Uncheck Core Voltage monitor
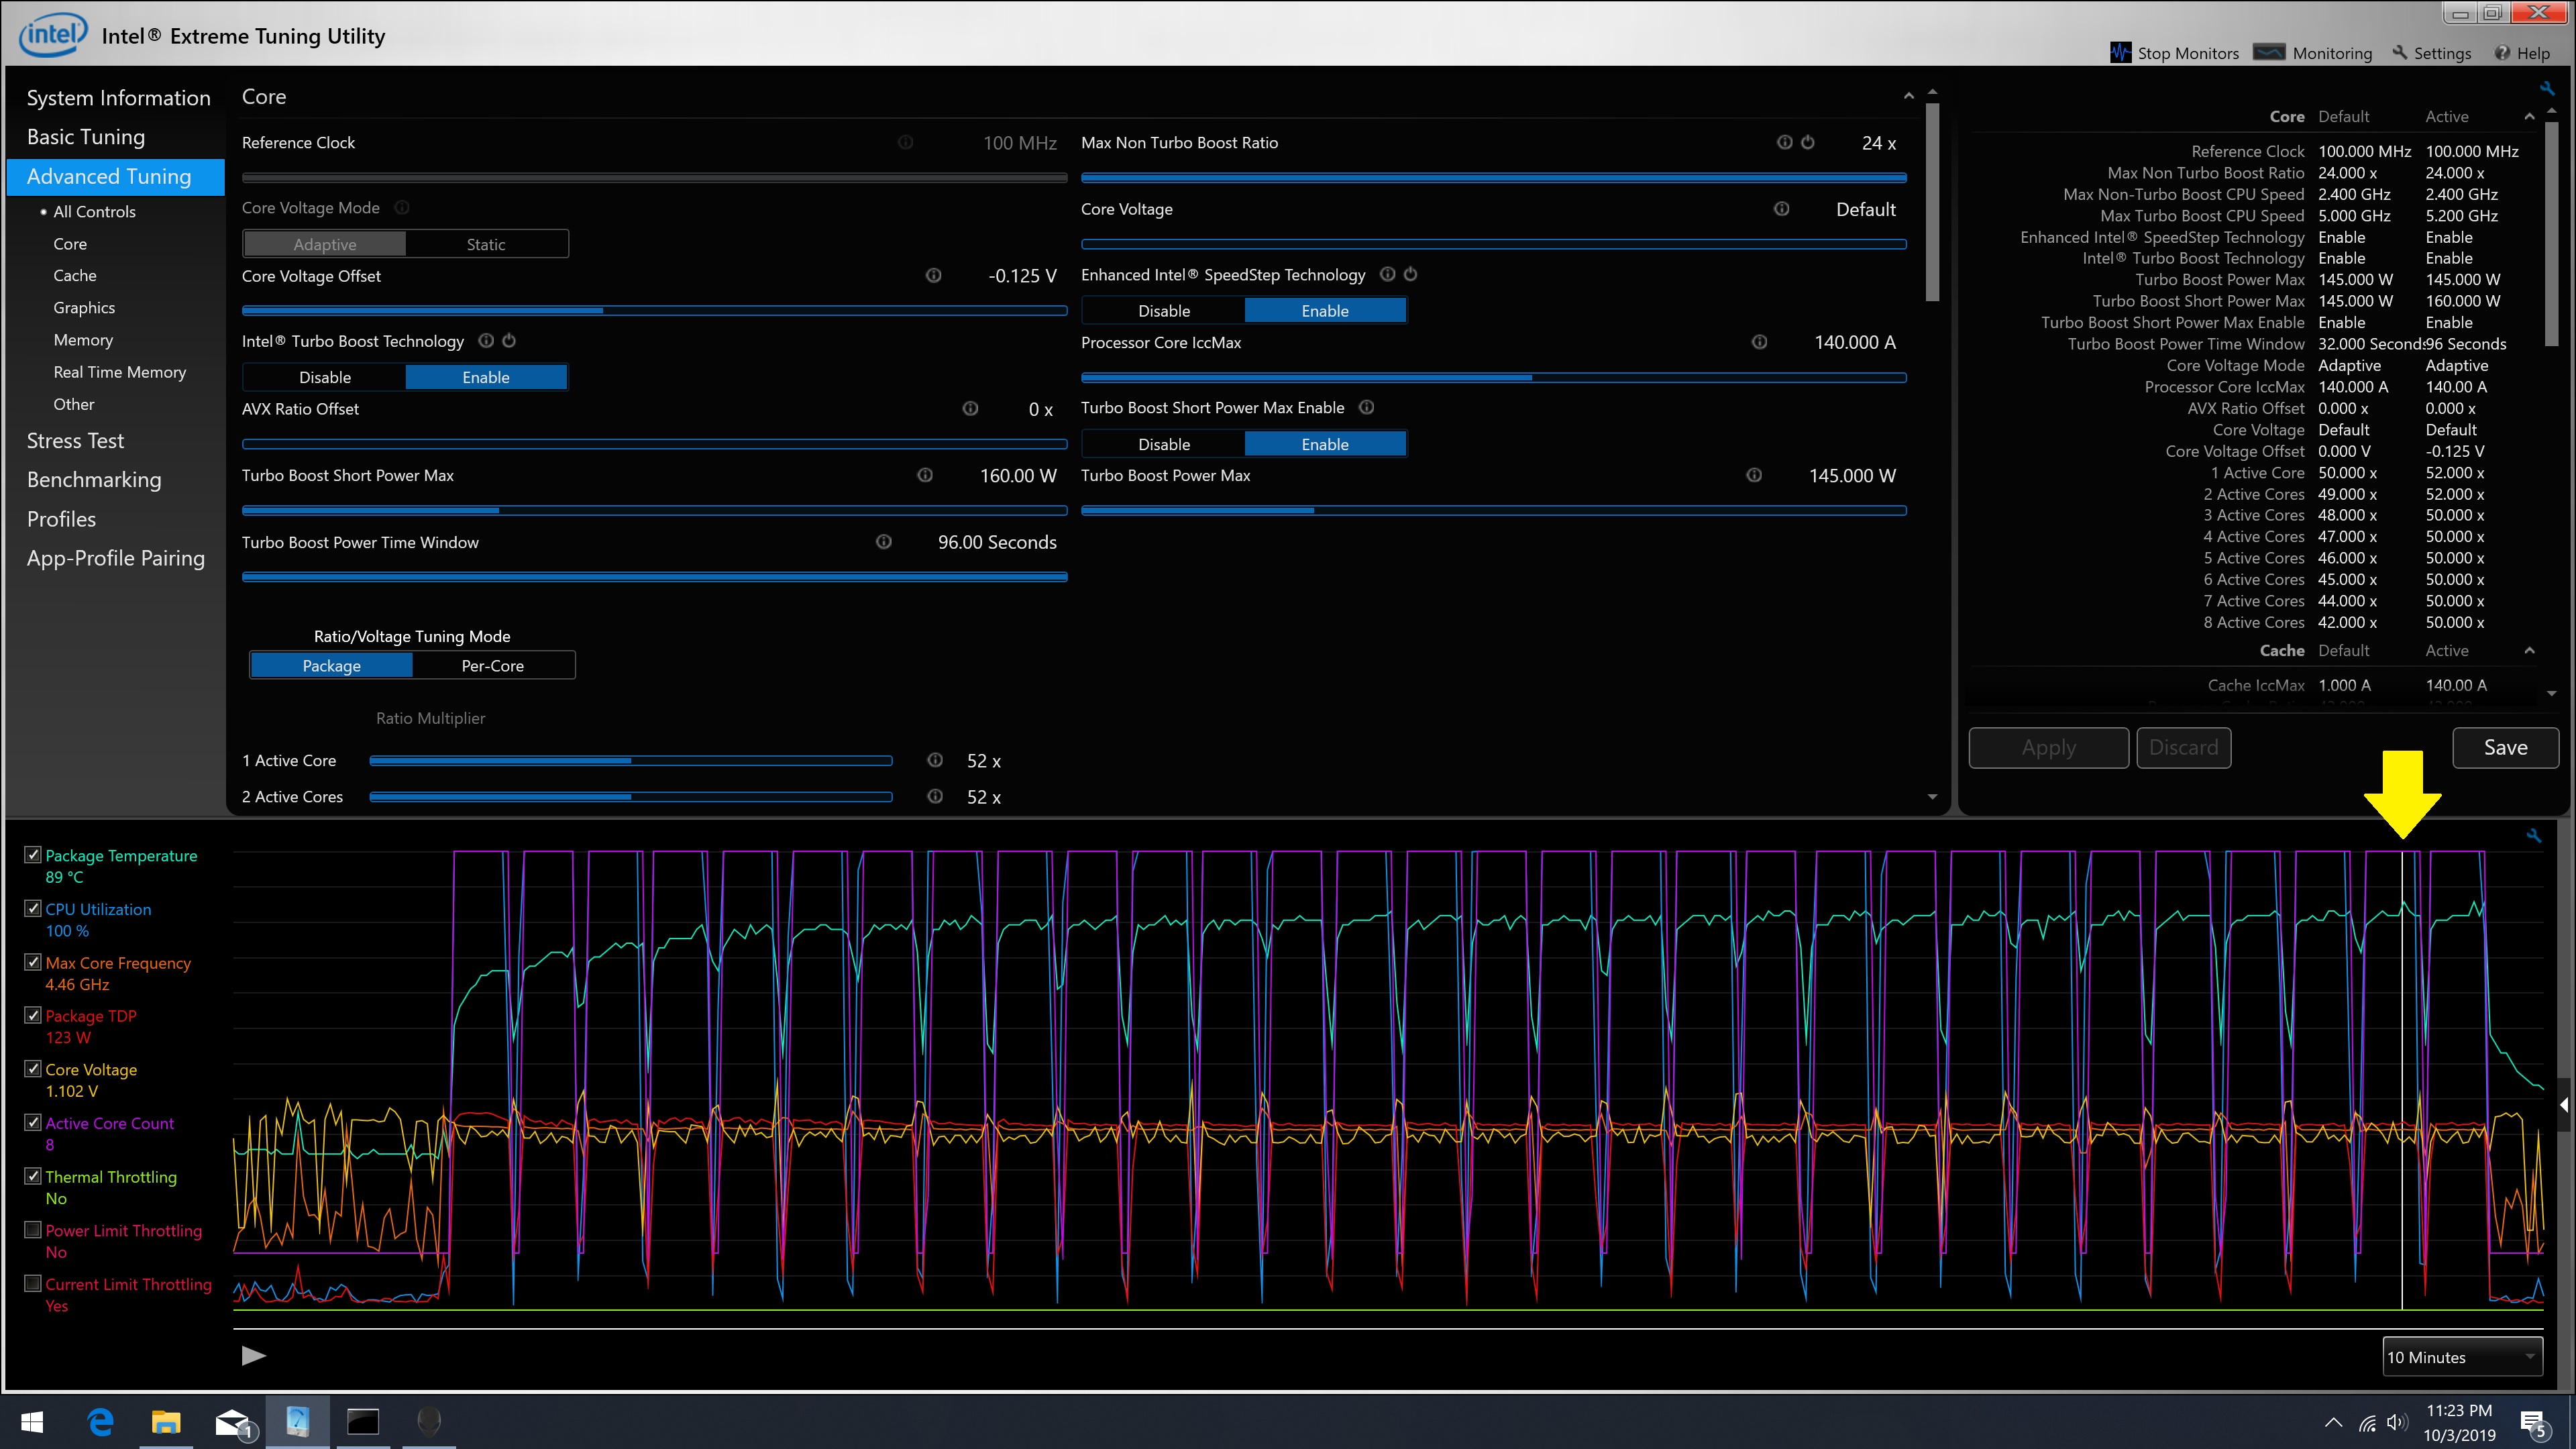This screenshot has height=1449, width=2576. pos(33,1069)
